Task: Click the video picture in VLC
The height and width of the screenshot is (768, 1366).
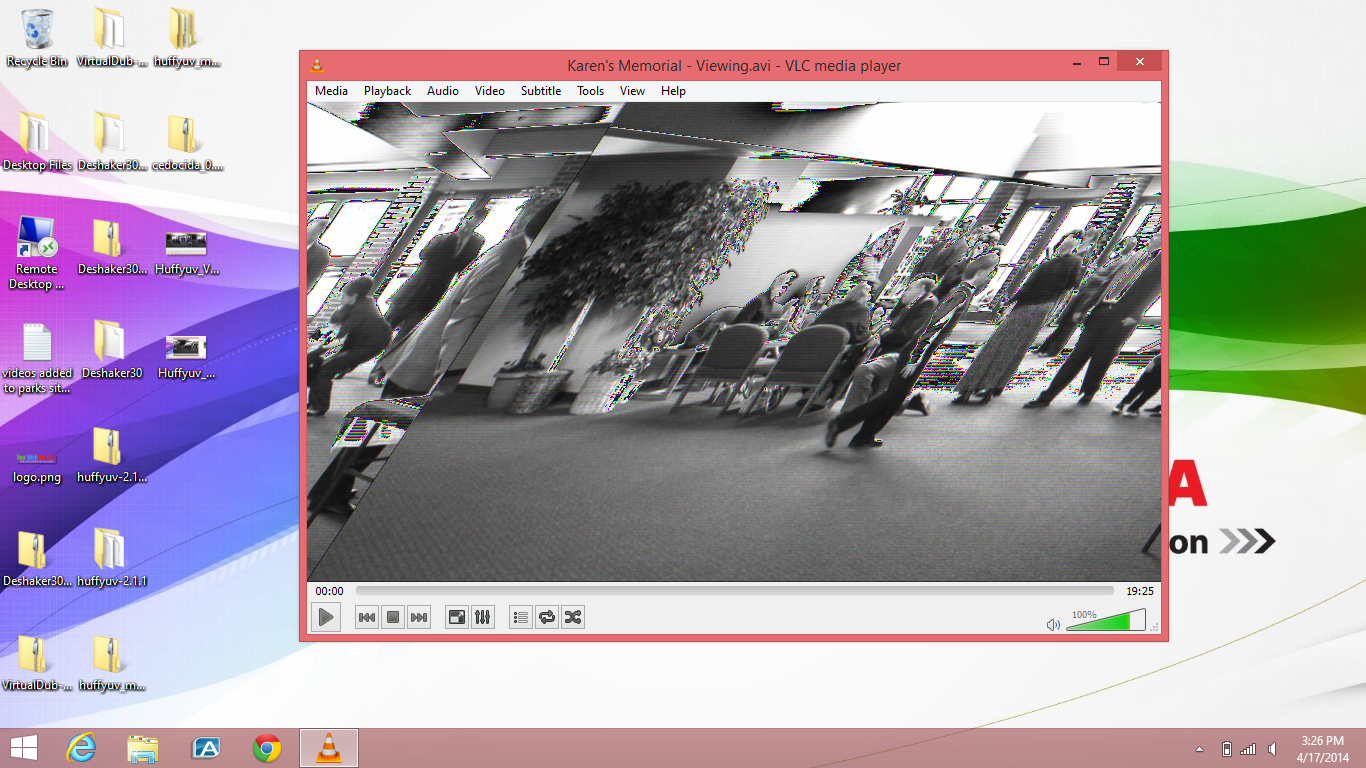Action: tap(734, 342)
